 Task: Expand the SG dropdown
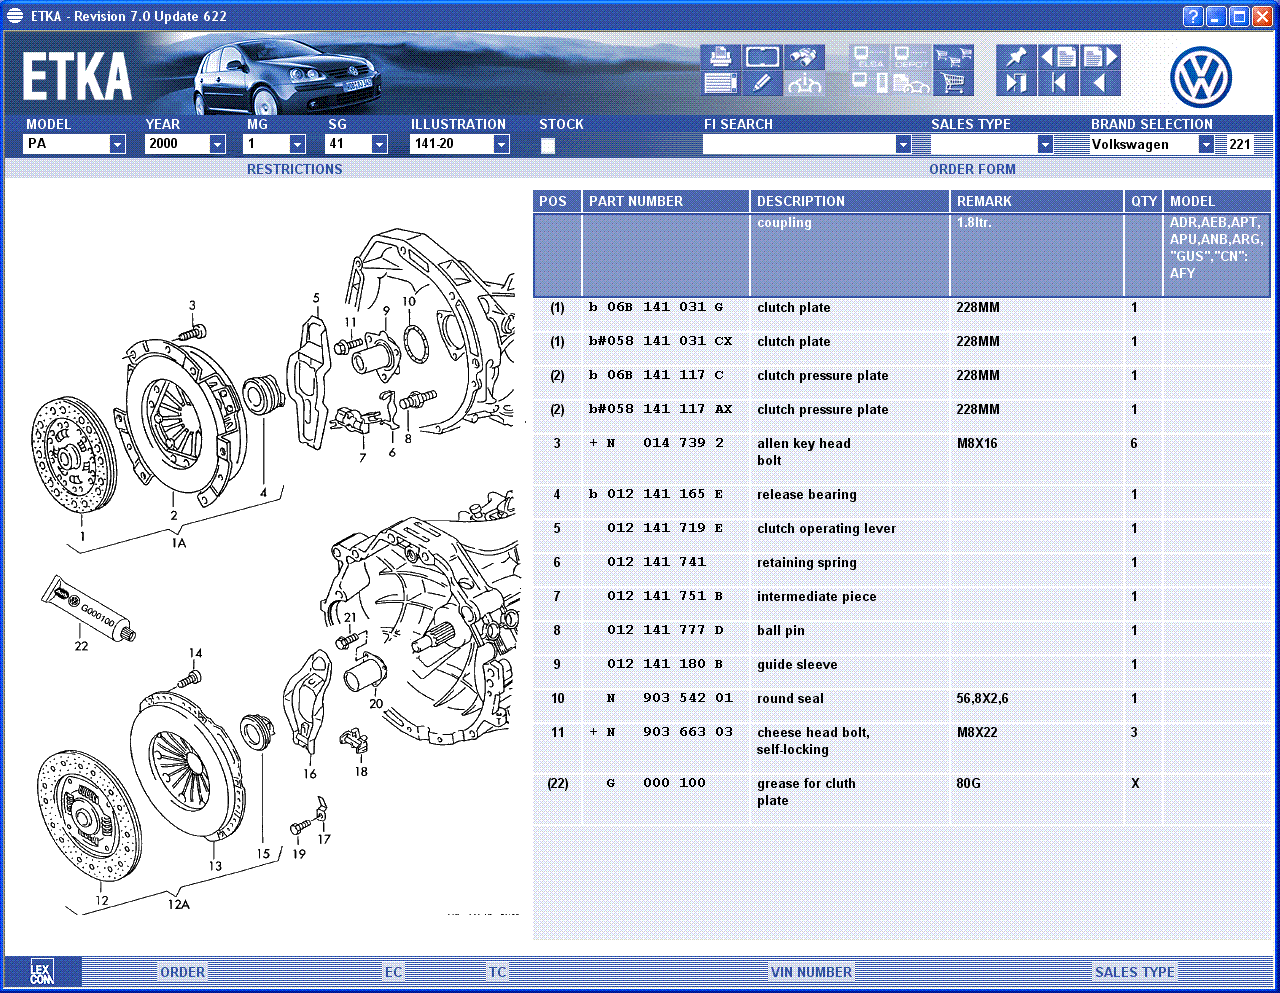pos(379,144)
